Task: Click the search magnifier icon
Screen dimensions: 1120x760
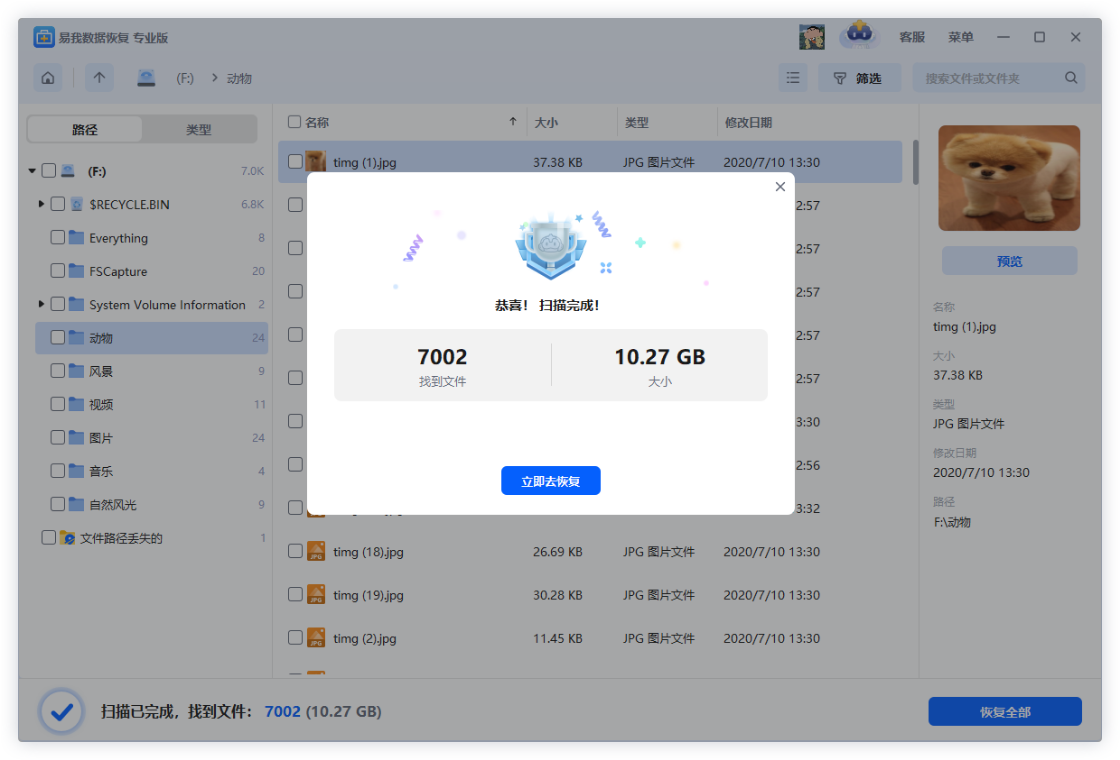Action: 1070,78
